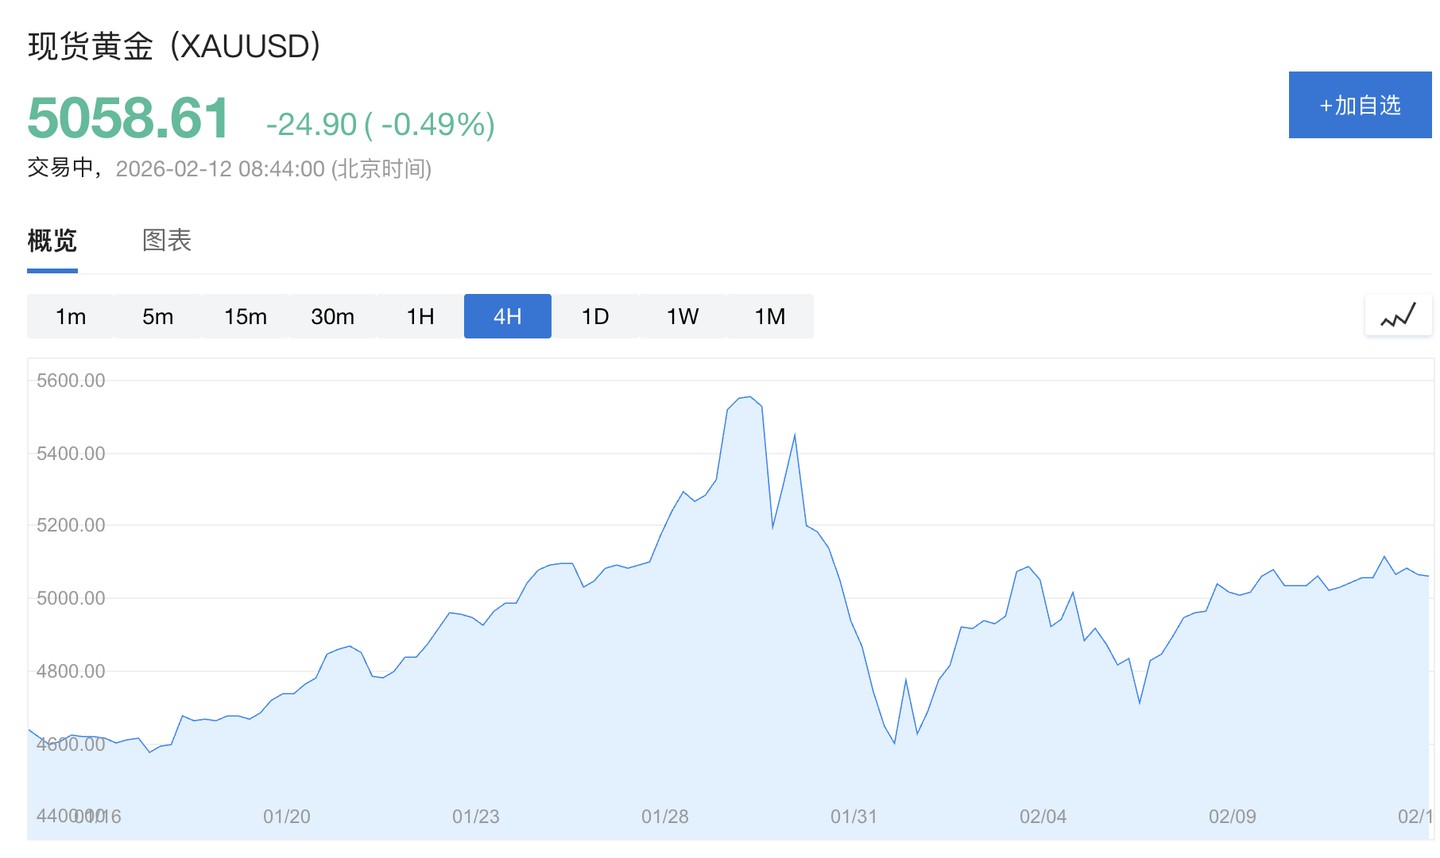Click the 5200.00 price axis label
Viewport: 1440px width, 858px height.
70,525
